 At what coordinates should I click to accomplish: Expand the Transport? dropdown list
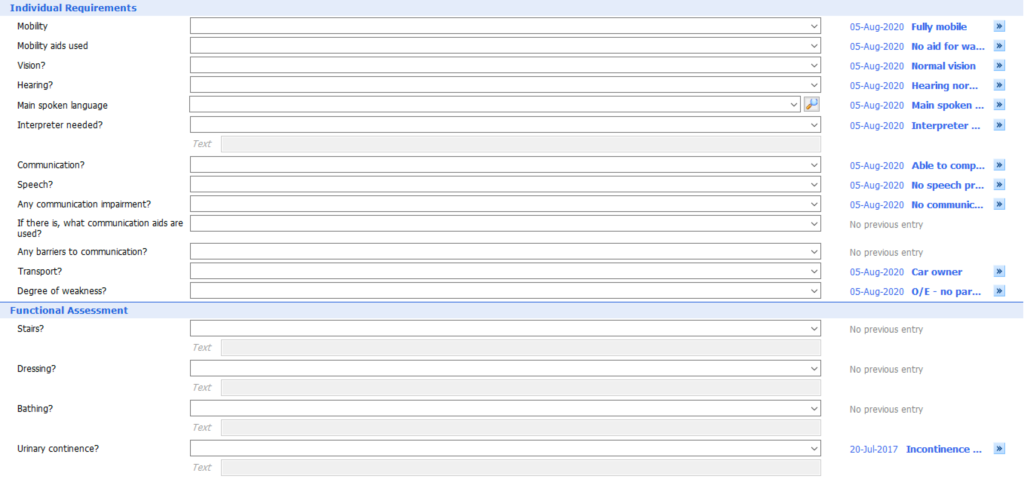[x=505, y=271]
